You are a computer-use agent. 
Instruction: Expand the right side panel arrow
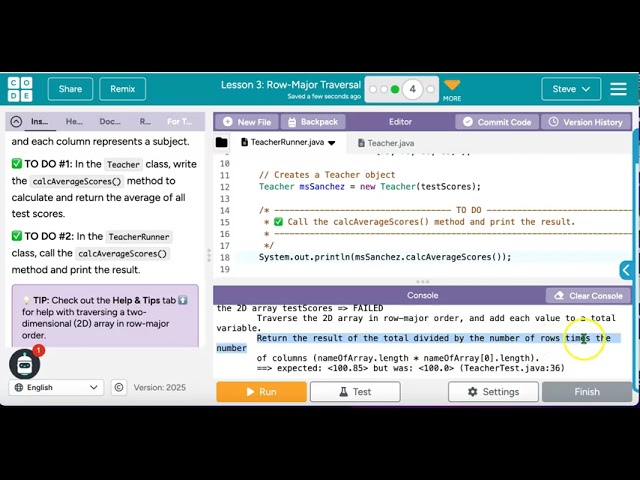[626, 270]
